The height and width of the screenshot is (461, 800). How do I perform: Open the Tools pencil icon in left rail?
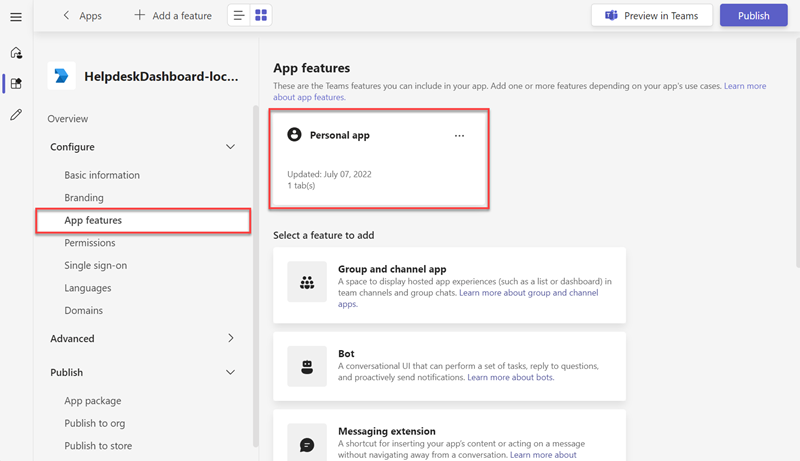[16, 115]
